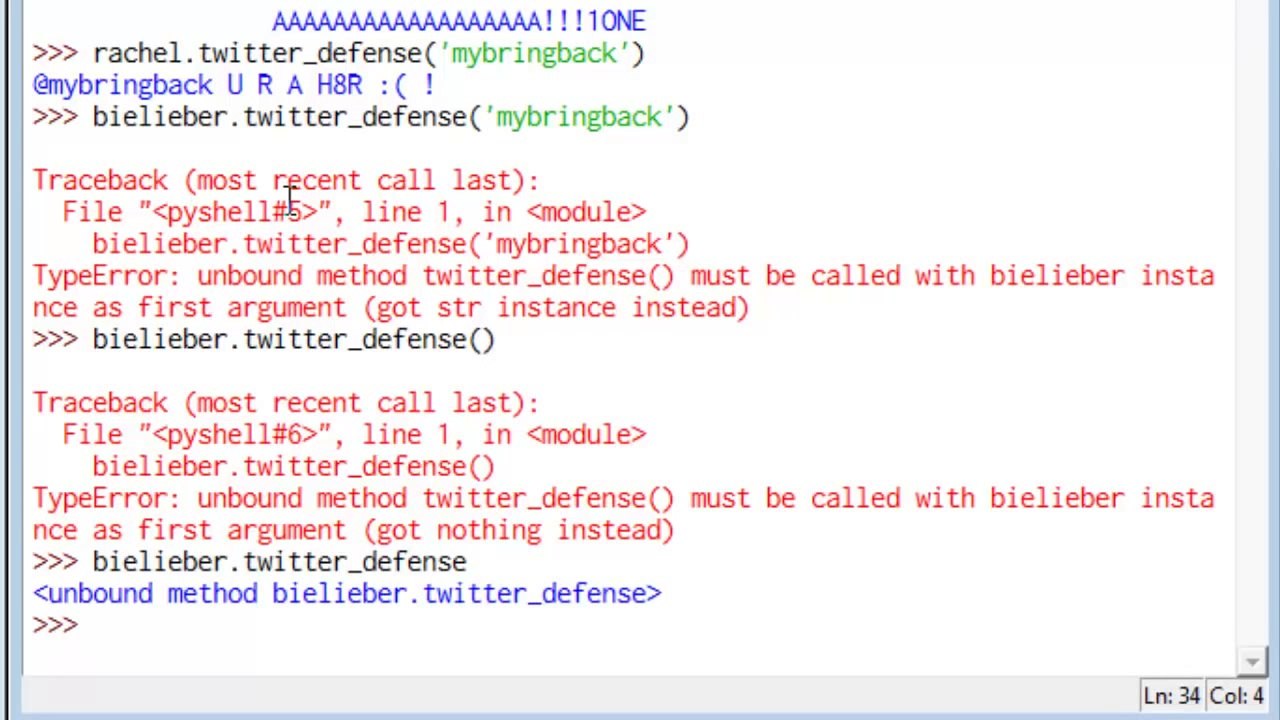This screenshot has height=720, width=1280.
Task: Click the blue <unbound method> output line
Action: point(346,594)
